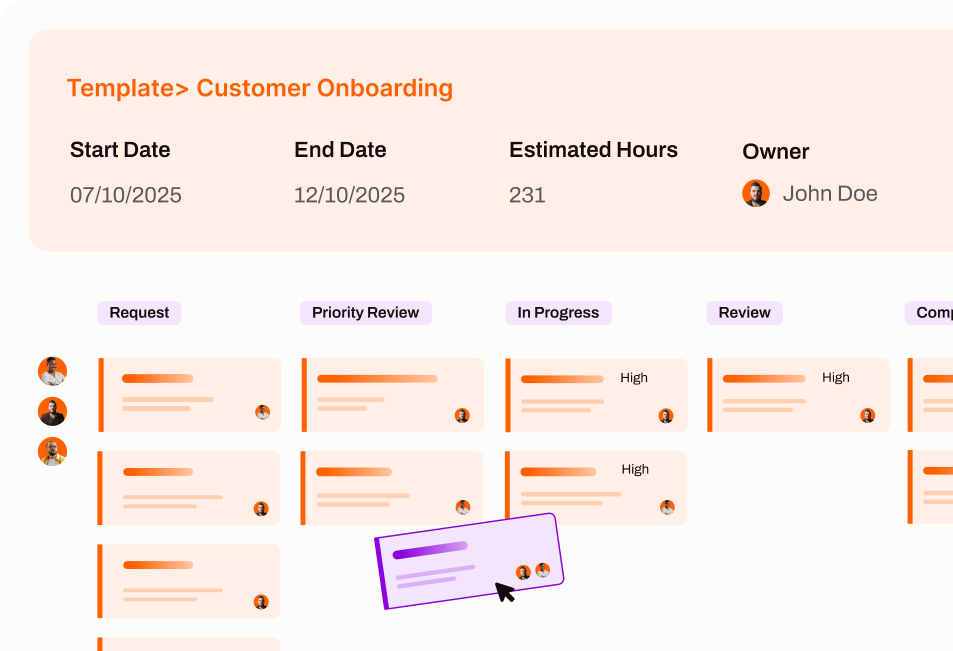The height and width of the screenshot is (651, 953).
Task: Click assignee avatar on first Request card
Action: tap(262, 412)
